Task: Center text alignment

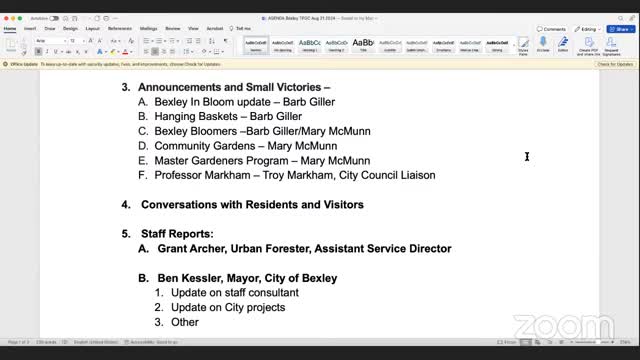Action: click(x=155, y=52)
